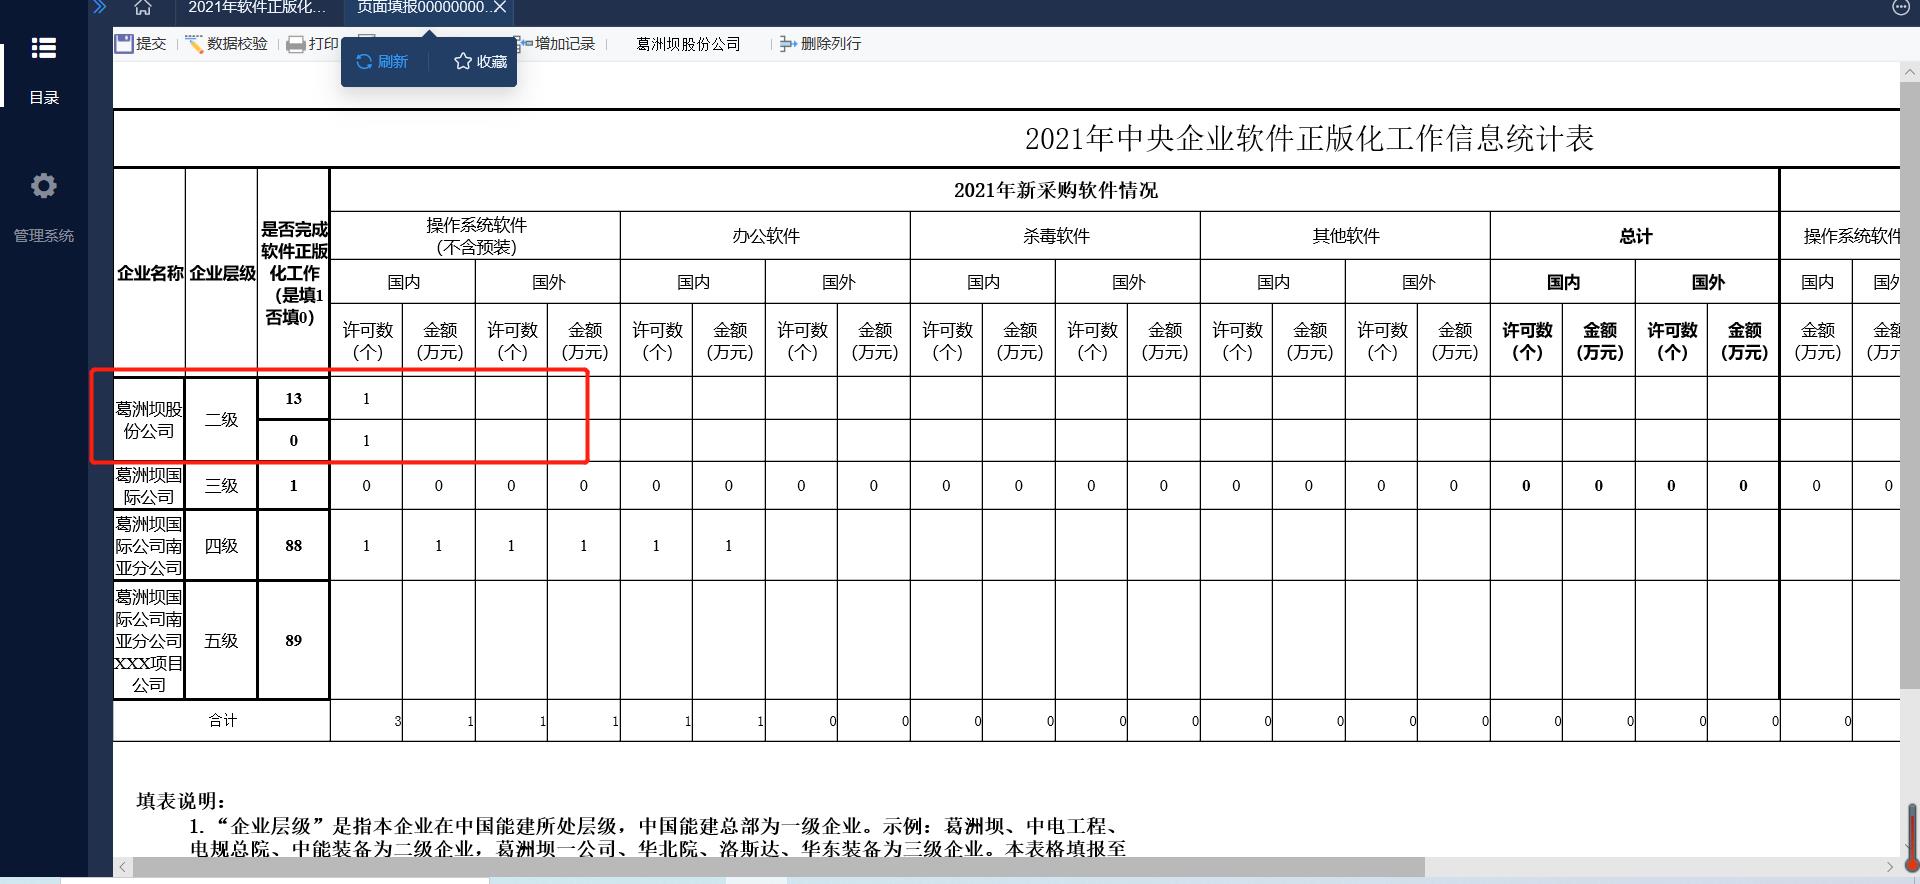The width and height of the screenshot is (1920, 884).
Task: Click the 三级 level cell
Action: pos(221,486)
